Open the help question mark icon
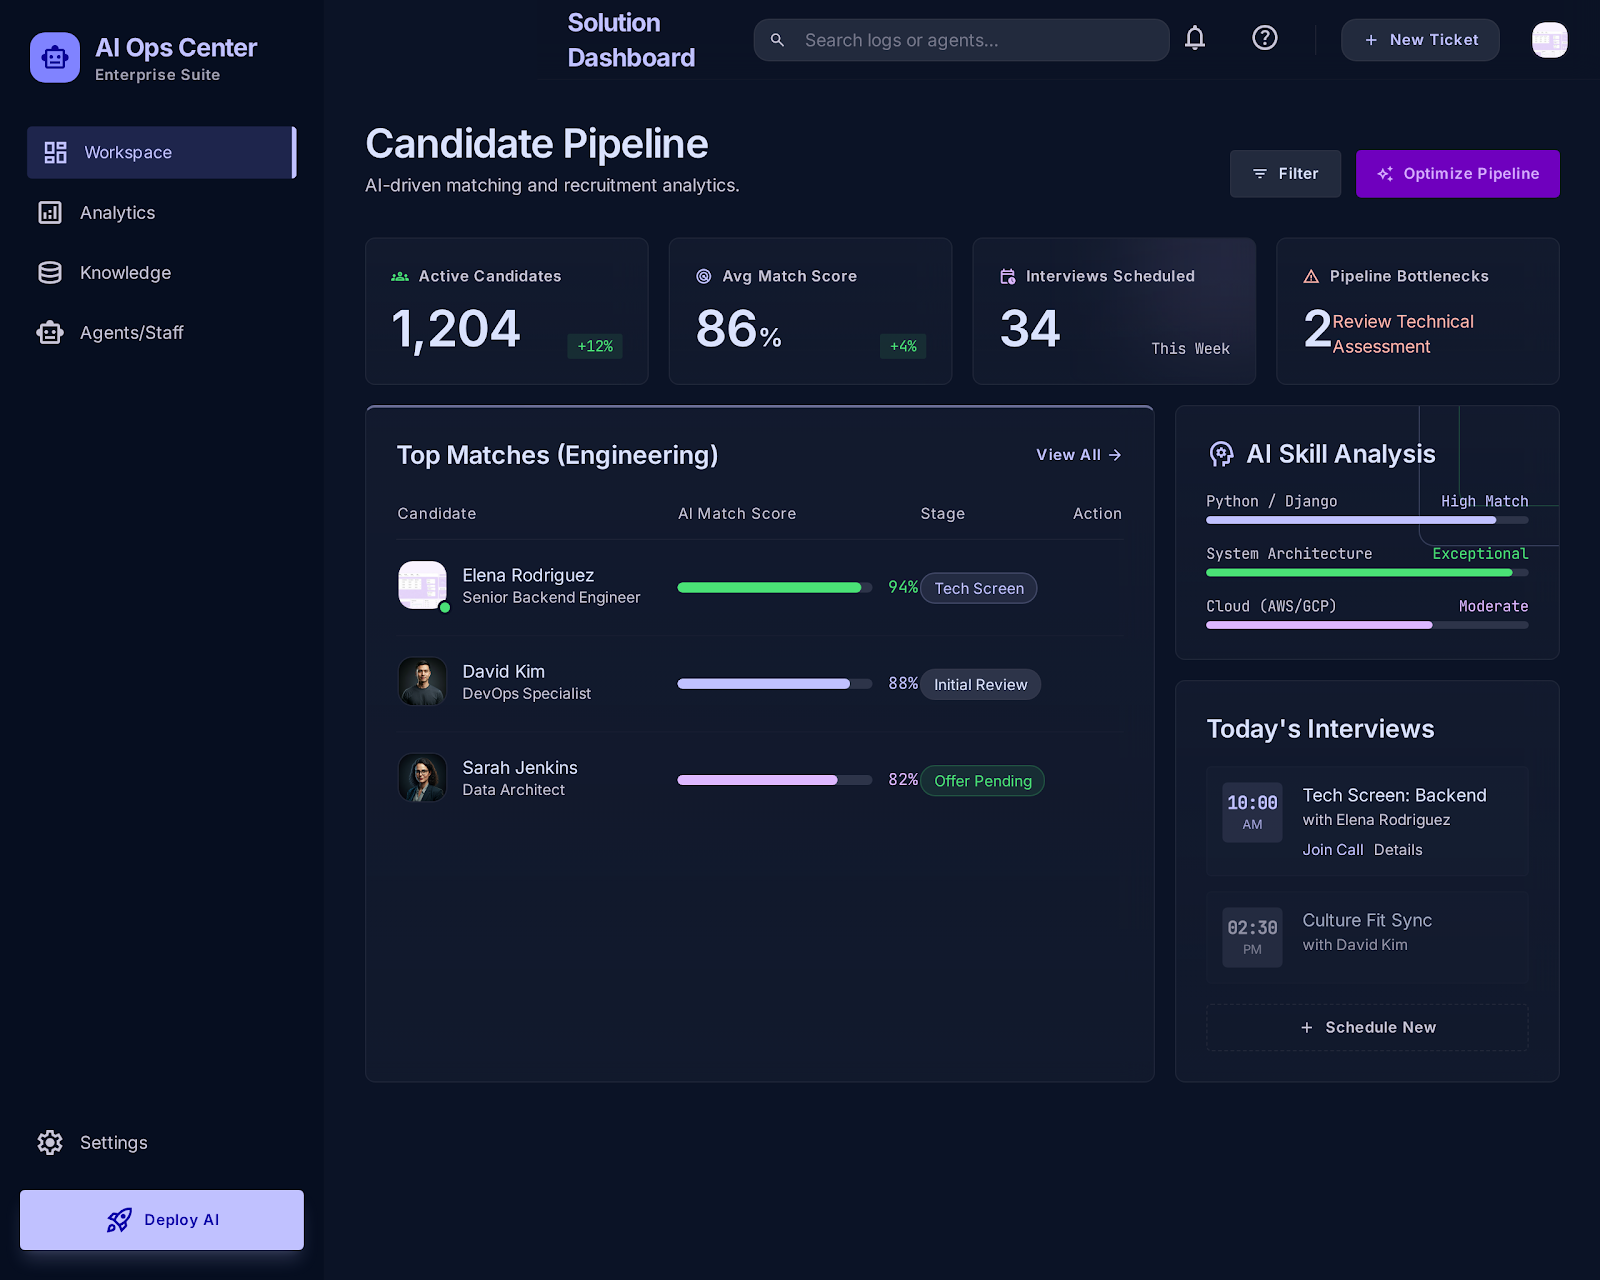1600x1280 pixels. click(x=1265, y=38)
